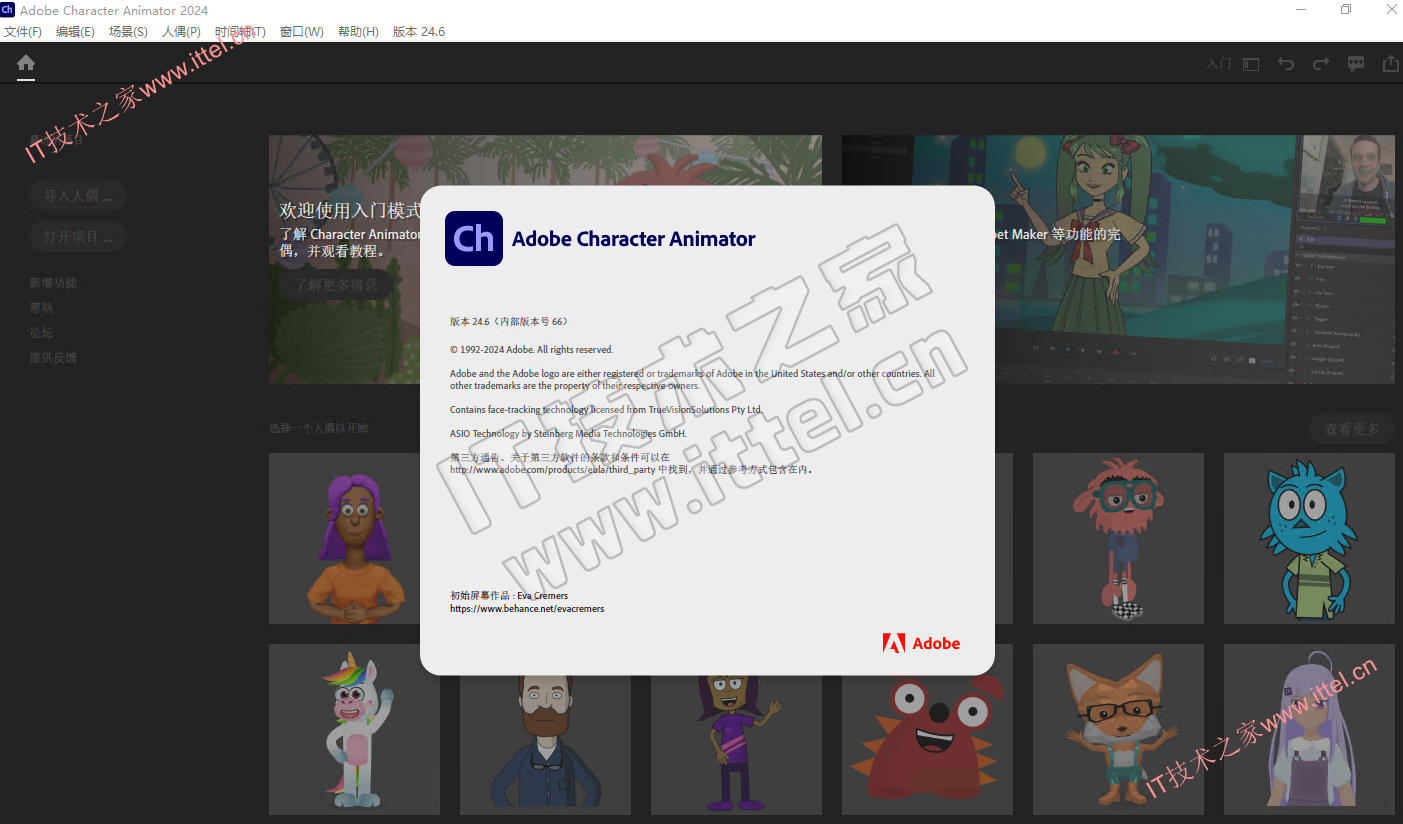1403x824 pixels.
Task: Open the 人偶(P) menu
Action: coord(181,31)
